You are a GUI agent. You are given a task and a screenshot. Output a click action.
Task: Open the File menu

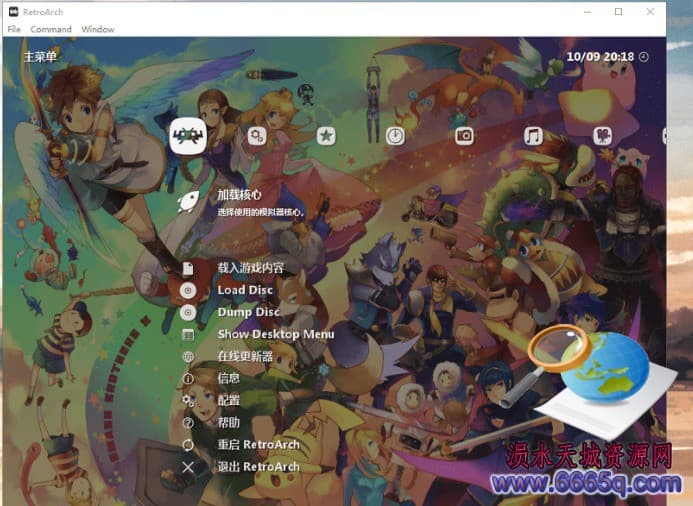coord(14,29)
